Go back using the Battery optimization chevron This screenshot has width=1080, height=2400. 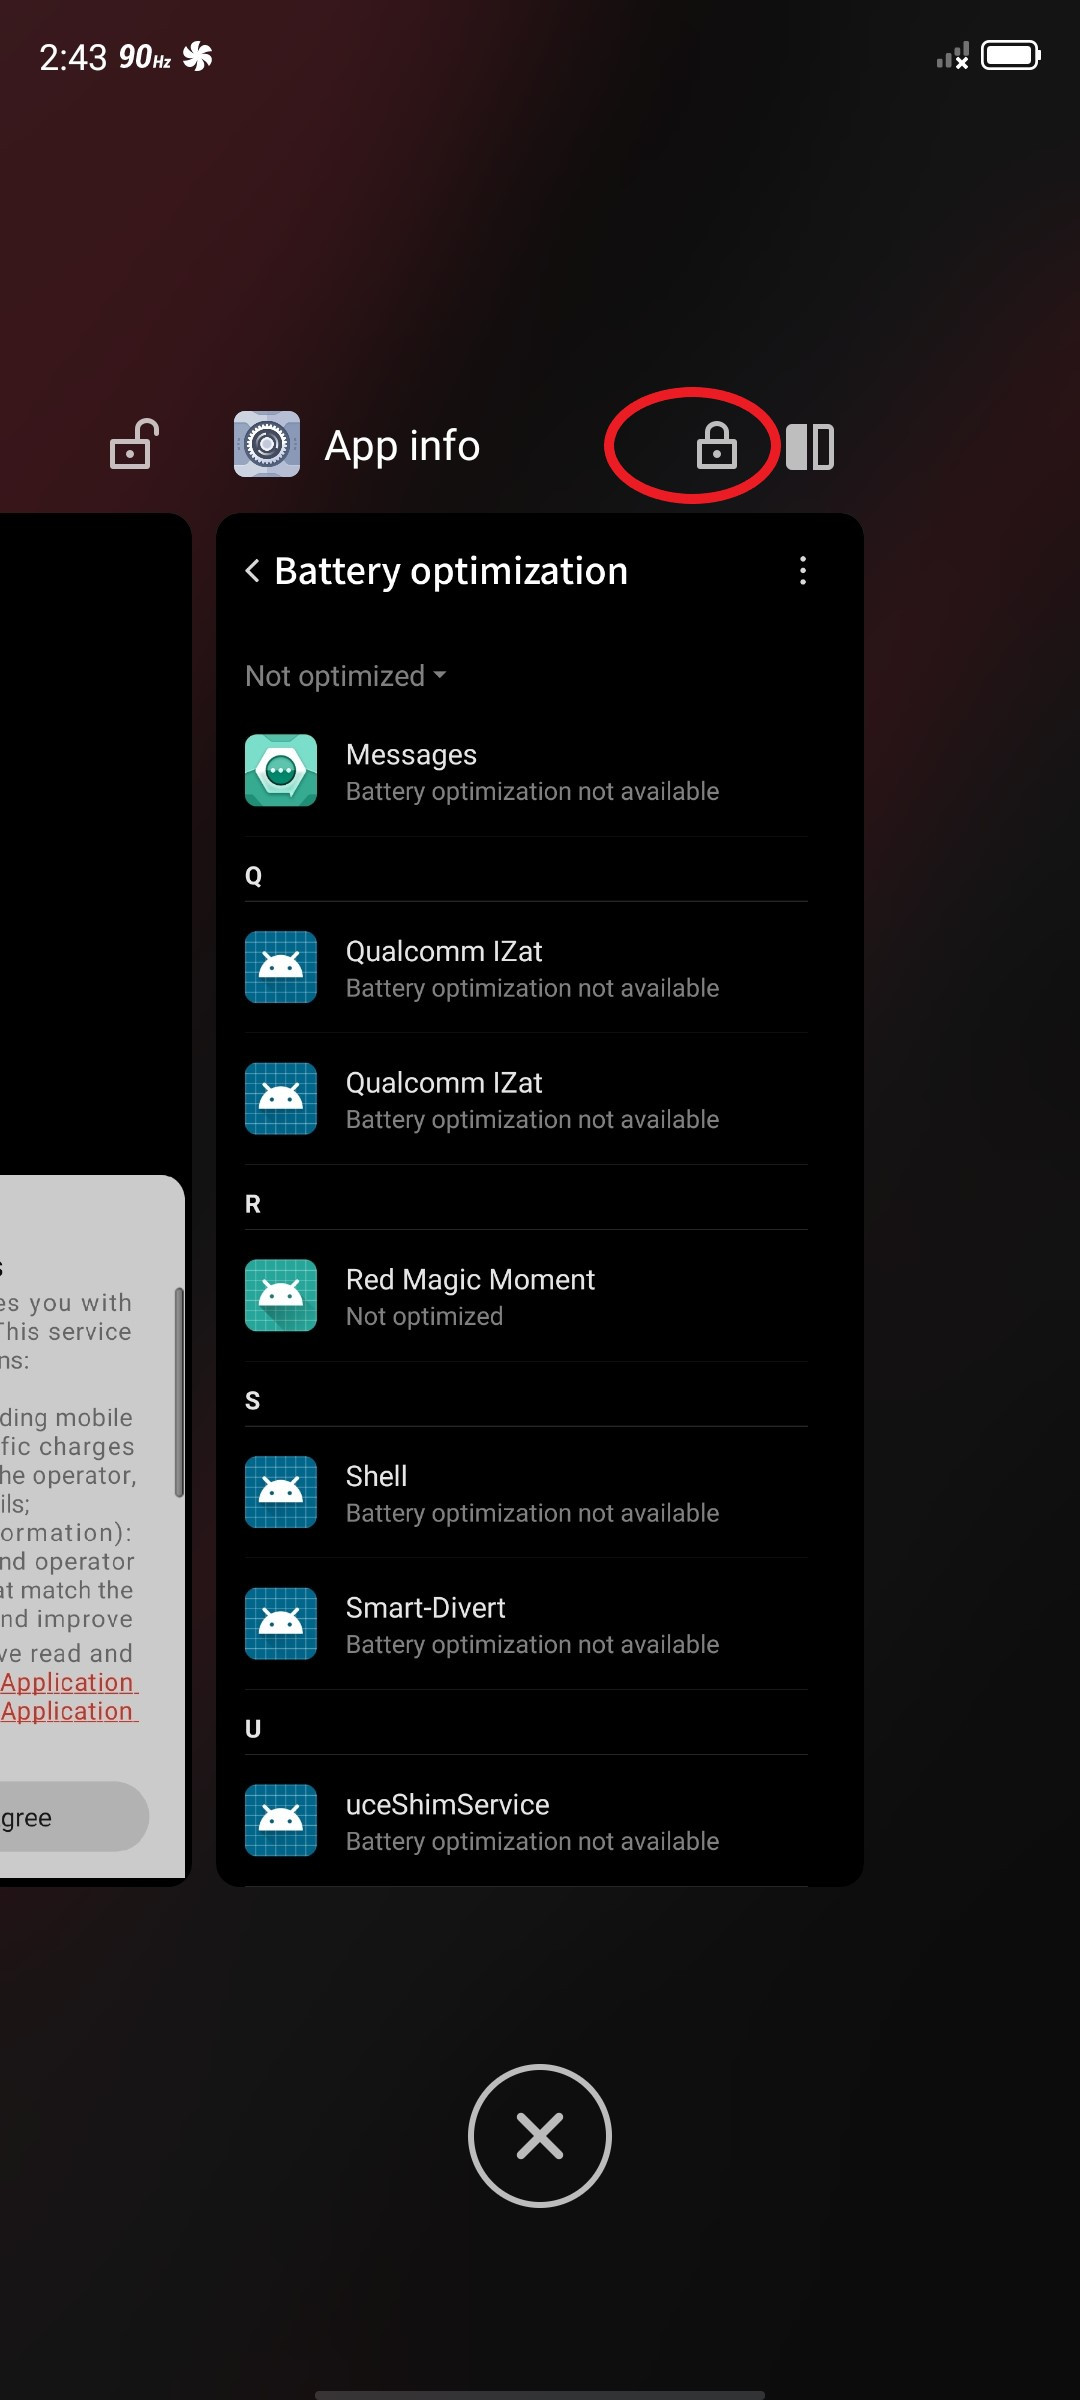tap(253, 571)
